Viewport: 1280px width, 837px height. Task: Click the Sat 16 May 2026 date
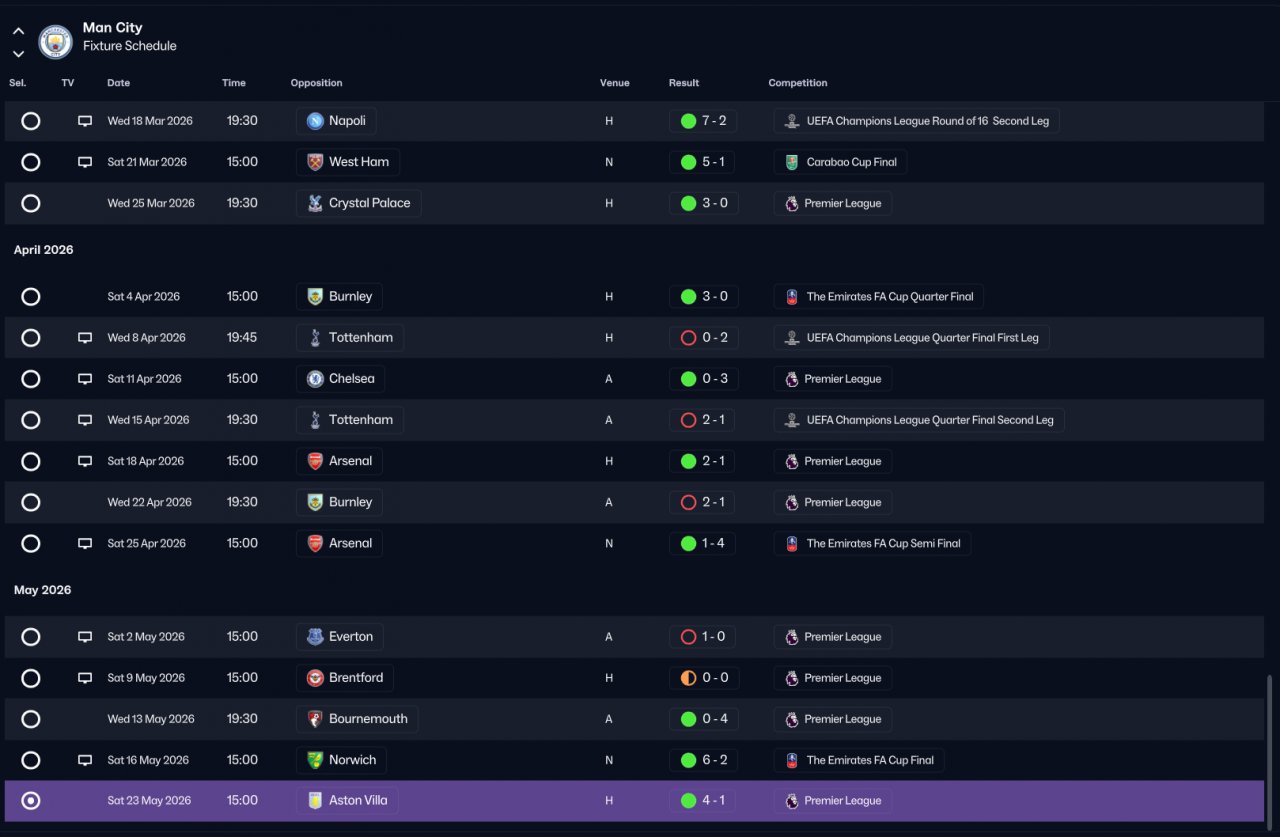(x=148, y=760)
